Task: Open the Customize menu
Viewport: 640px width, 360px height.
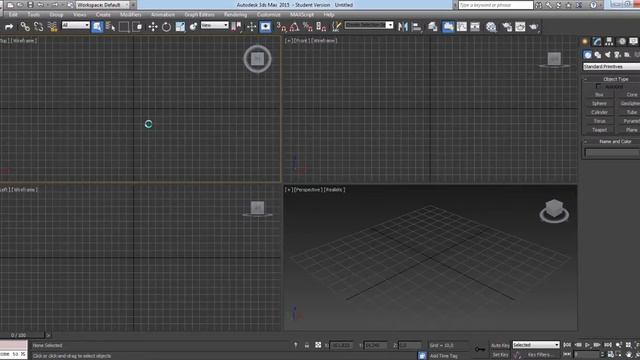Action: 269,15
